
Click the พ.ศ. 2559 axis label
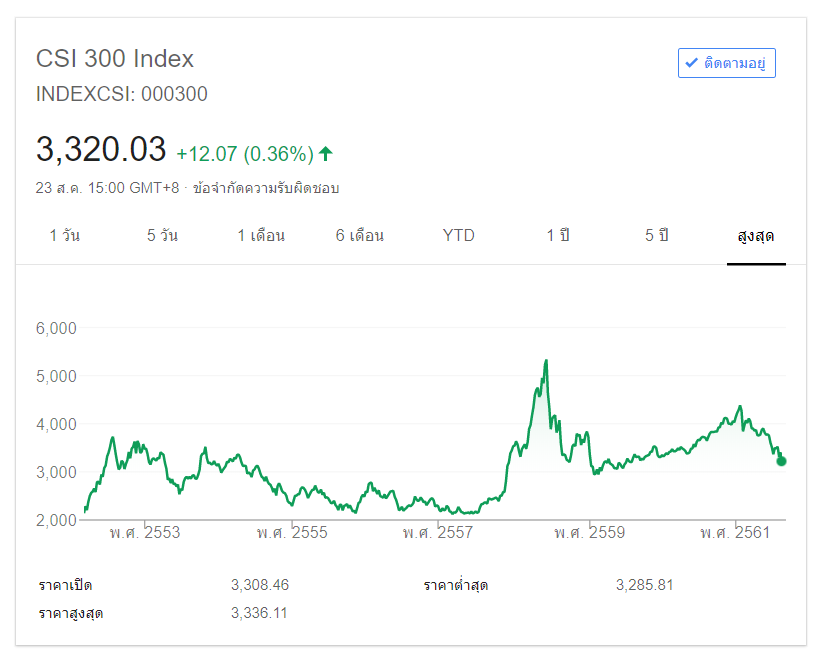[589, 533]
